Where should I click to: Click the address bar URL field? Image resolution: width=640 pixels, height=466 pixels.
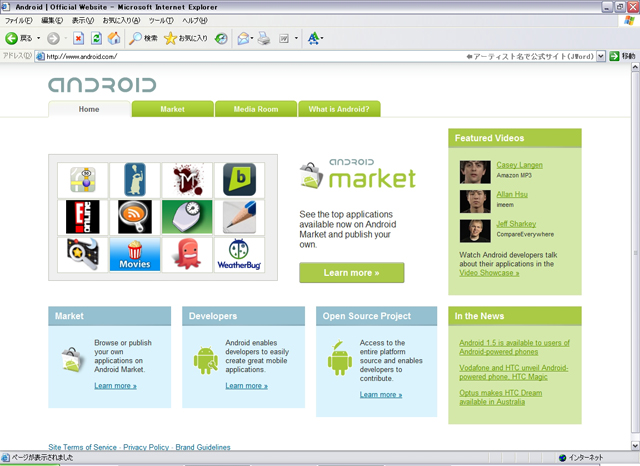point(315,56)
